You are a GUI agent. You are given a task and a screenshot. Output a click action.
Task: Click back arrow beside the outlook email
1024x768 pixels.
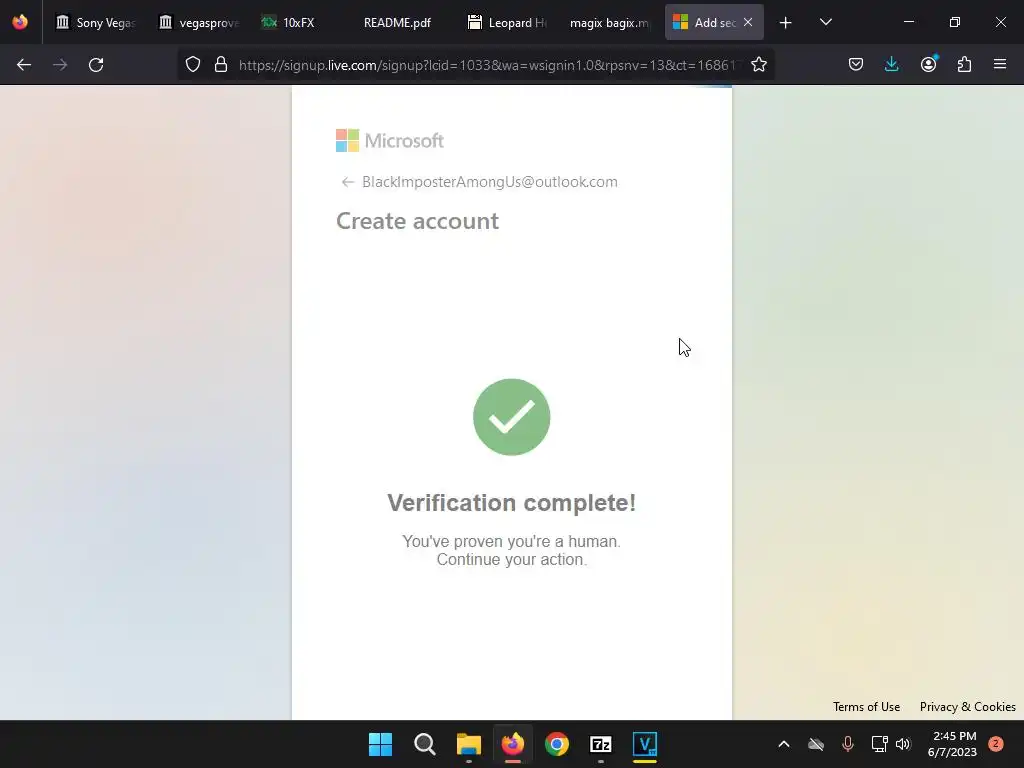pyautogui.click(x=347, y=182)
